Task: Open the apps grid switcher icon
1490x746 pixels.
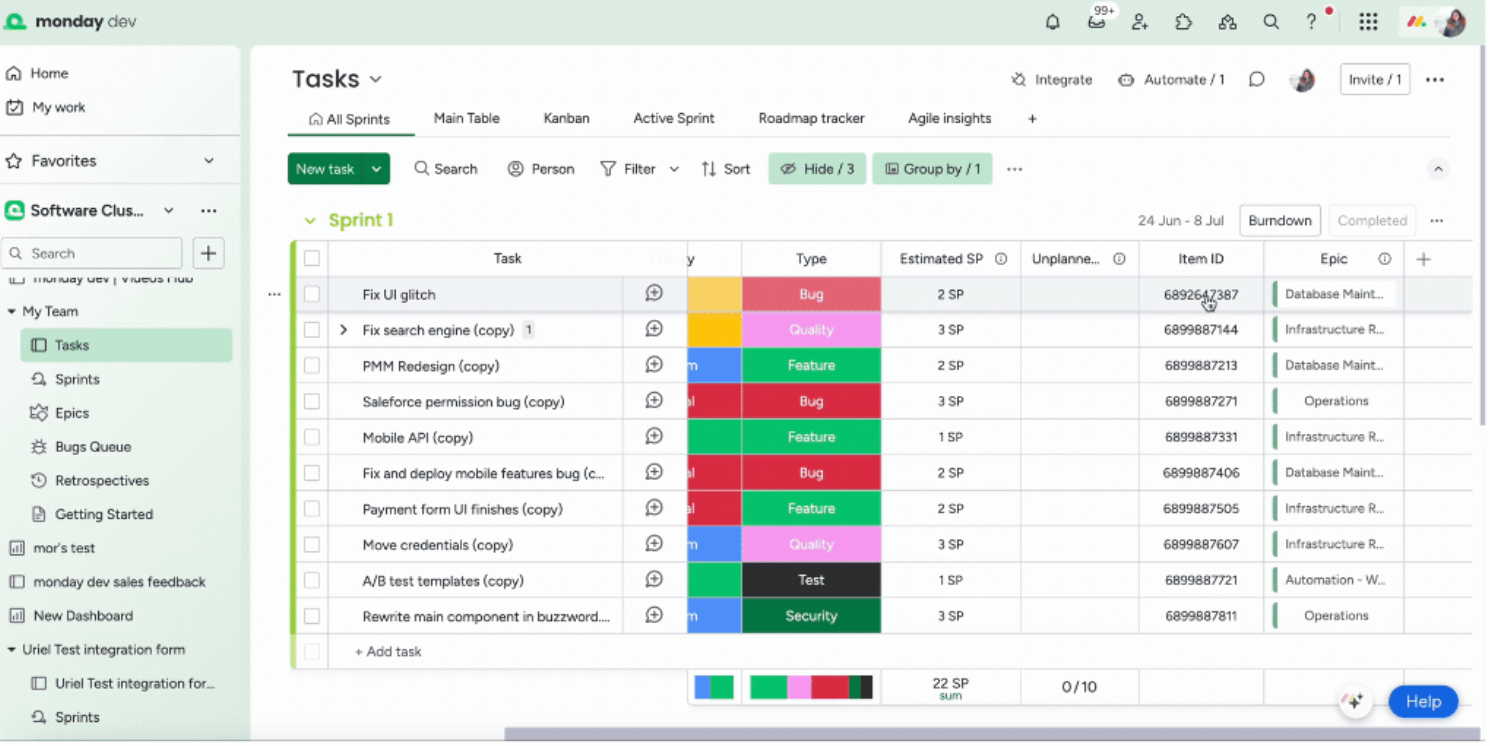Action: coord(1368,22)
